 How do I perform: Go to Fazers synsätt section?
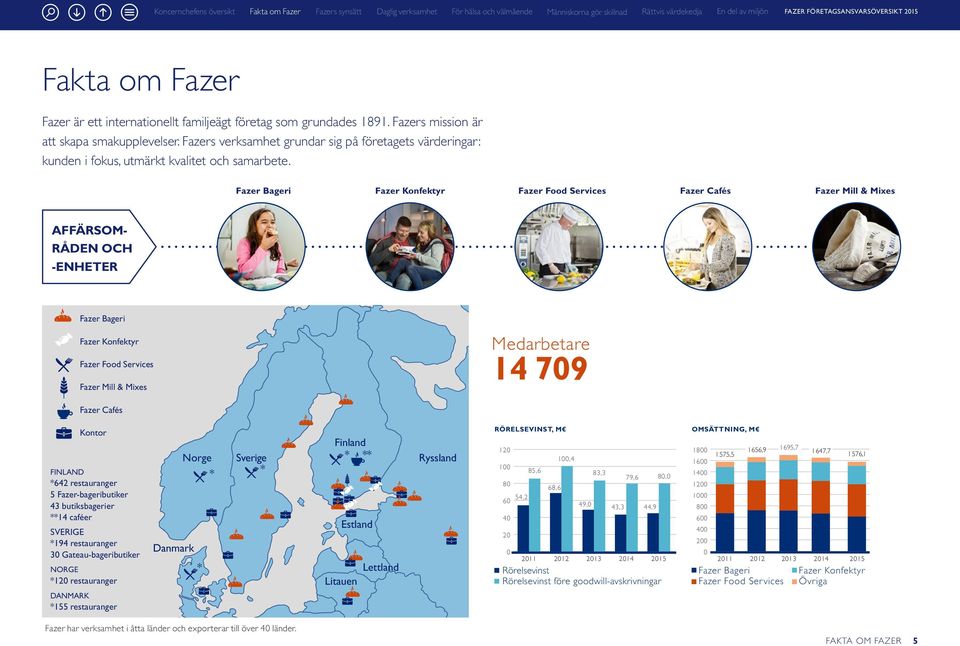(339, 12)
